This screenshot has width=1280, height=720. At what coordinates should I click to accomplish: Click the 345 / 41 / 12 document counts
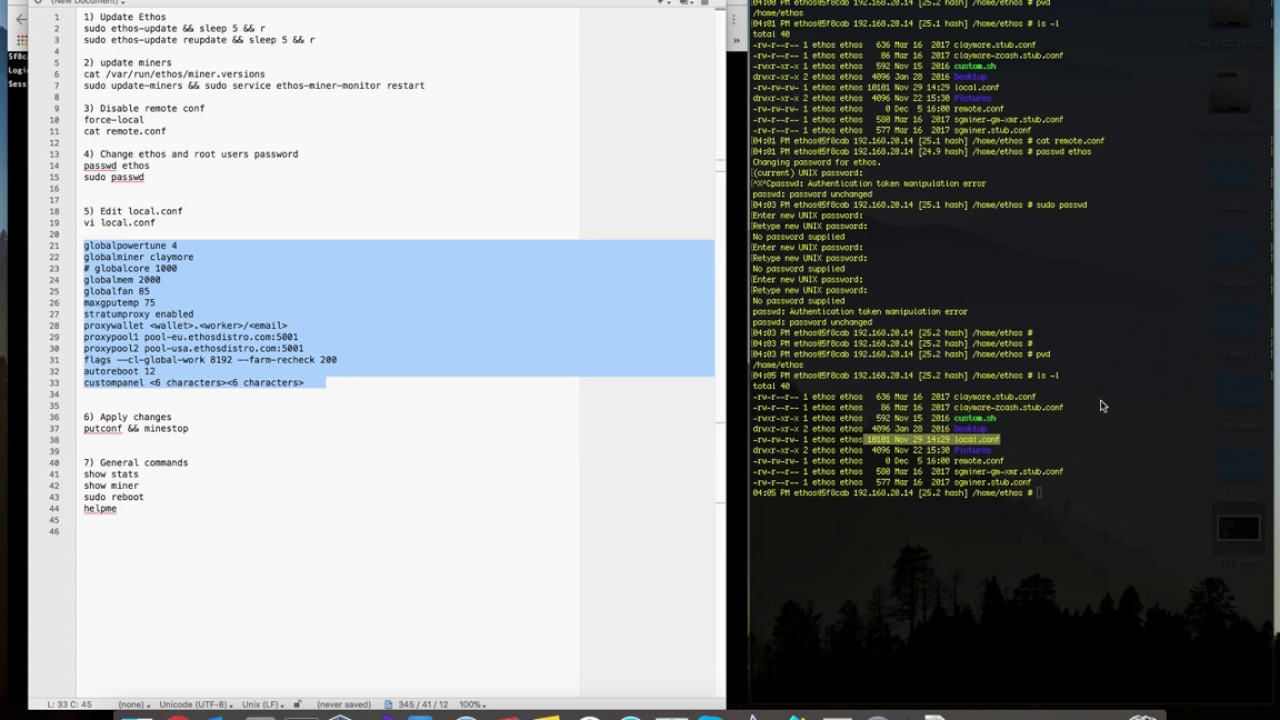423,705
